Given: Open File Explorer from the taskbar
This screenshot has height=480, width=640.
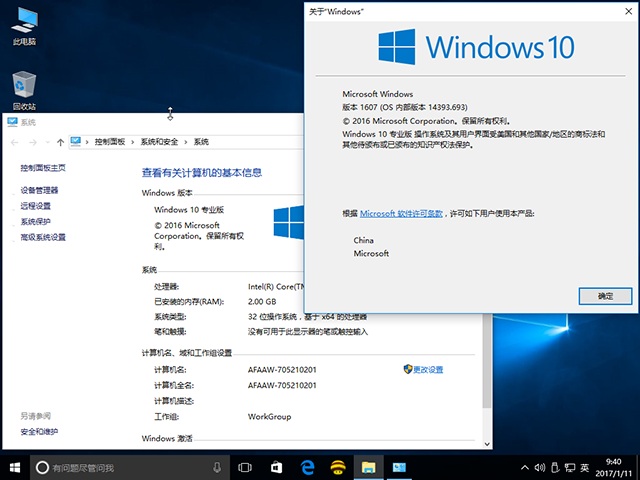Looking at the screenshot, I should pos(368,467).
